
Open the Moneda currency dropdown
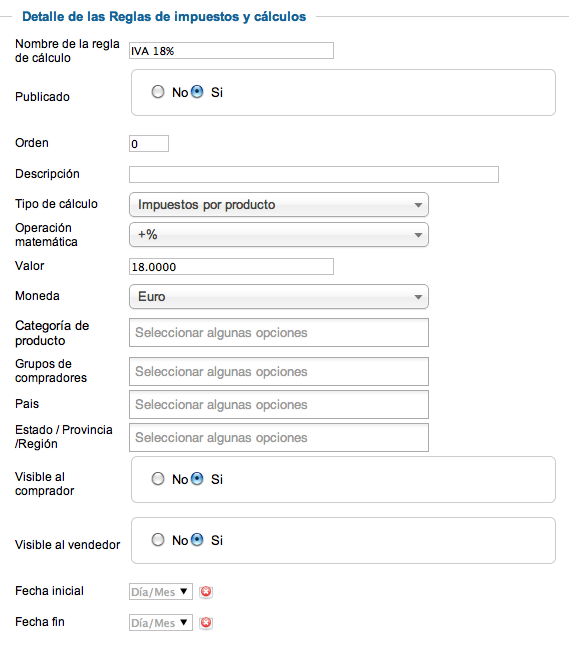[x=279, y=297]
